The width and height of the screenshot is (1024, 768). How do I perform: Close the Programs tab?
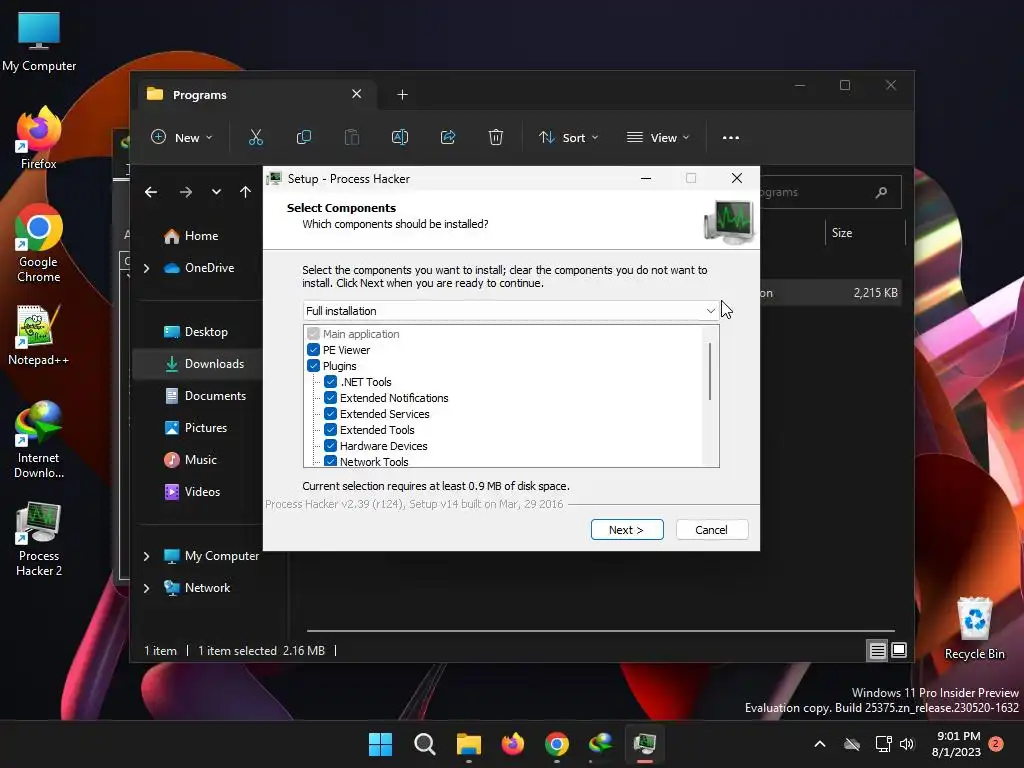(x=357, y=94)
